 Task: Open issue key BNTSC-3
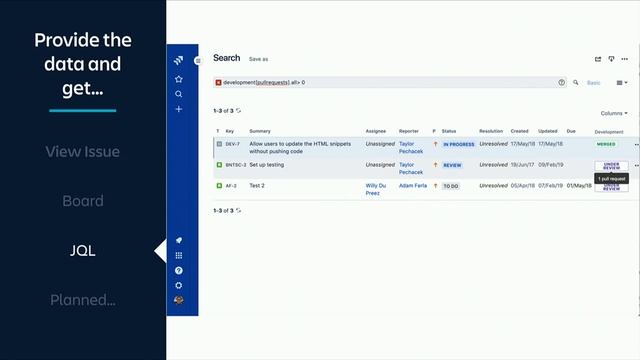click(x=236, y=165)
